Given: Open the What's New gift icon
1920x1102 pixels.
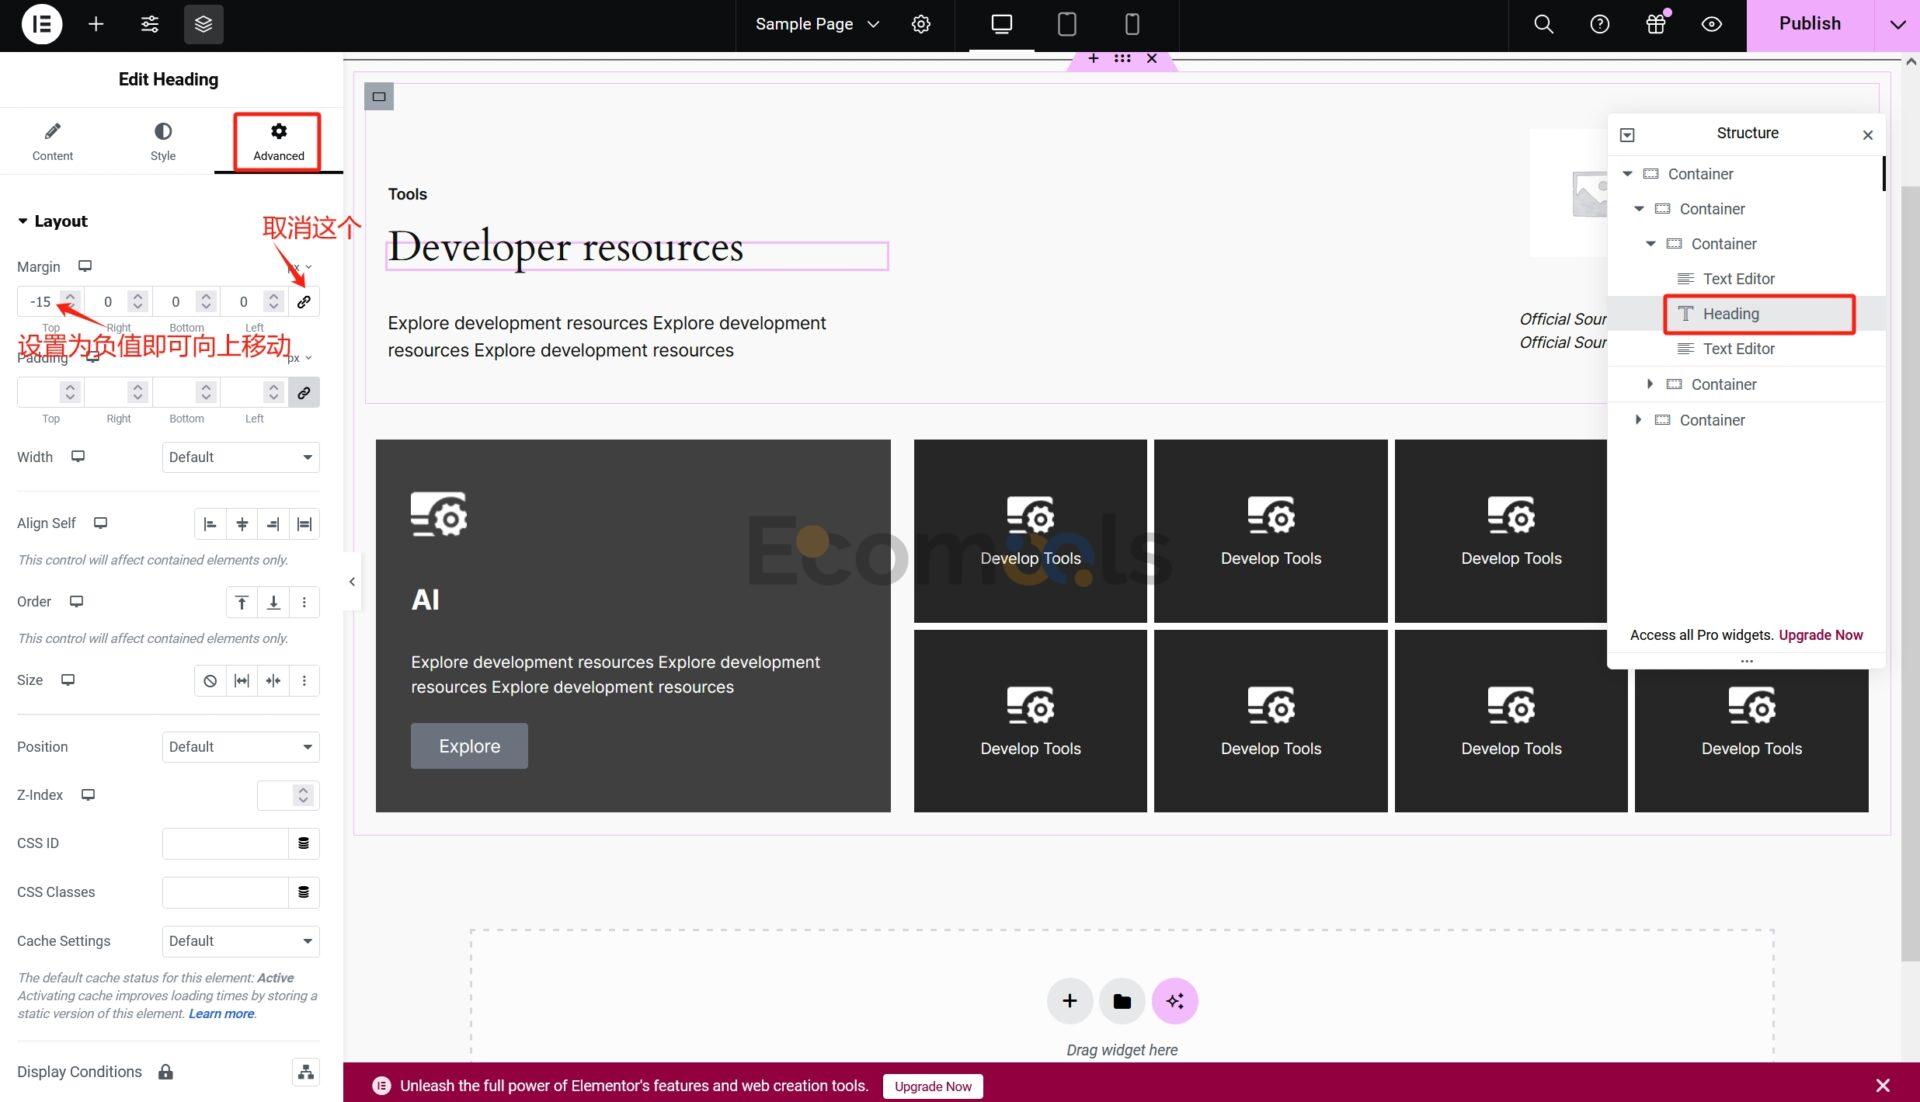Looking at the screenshot, I should pyautogui.click(x=1656, y=24).
